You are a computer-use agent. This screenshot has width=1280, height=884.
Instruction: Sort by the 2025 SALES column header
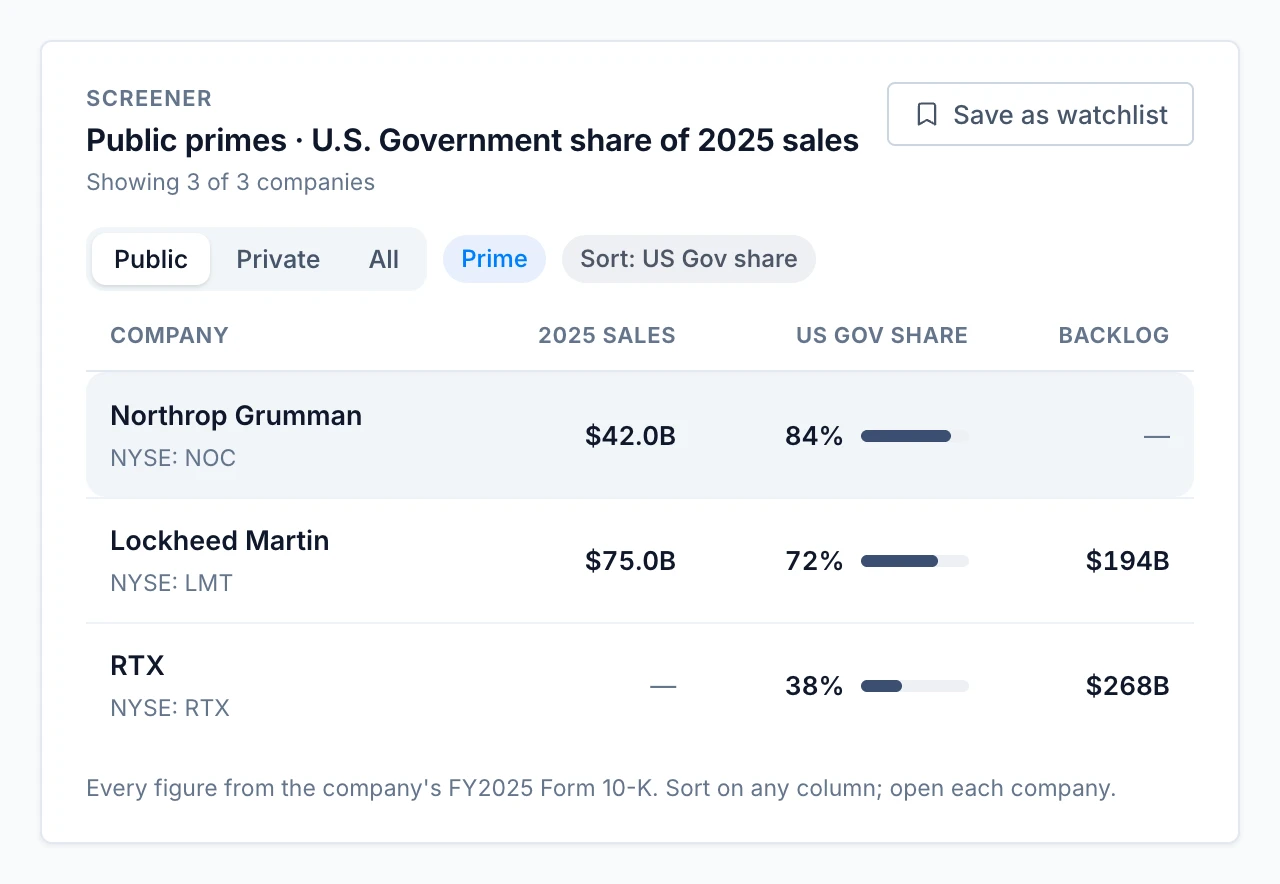pos(607,335)
